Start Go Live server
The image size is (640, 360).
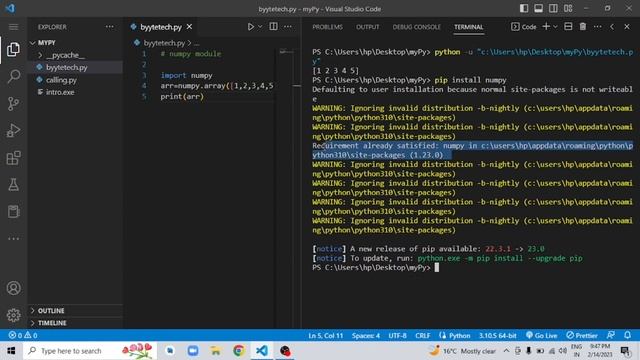(542, 336)
